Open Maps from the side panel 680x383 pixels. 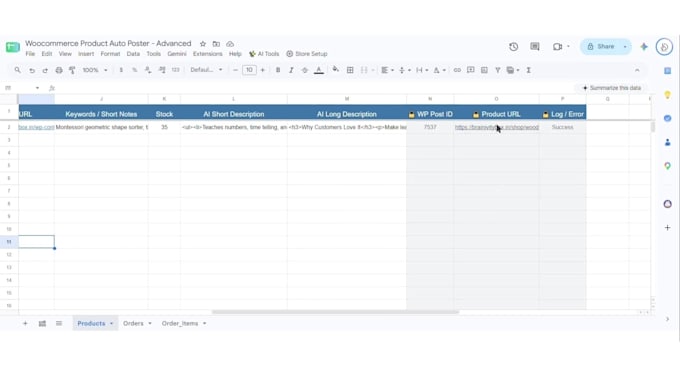[x=667, y=166]
